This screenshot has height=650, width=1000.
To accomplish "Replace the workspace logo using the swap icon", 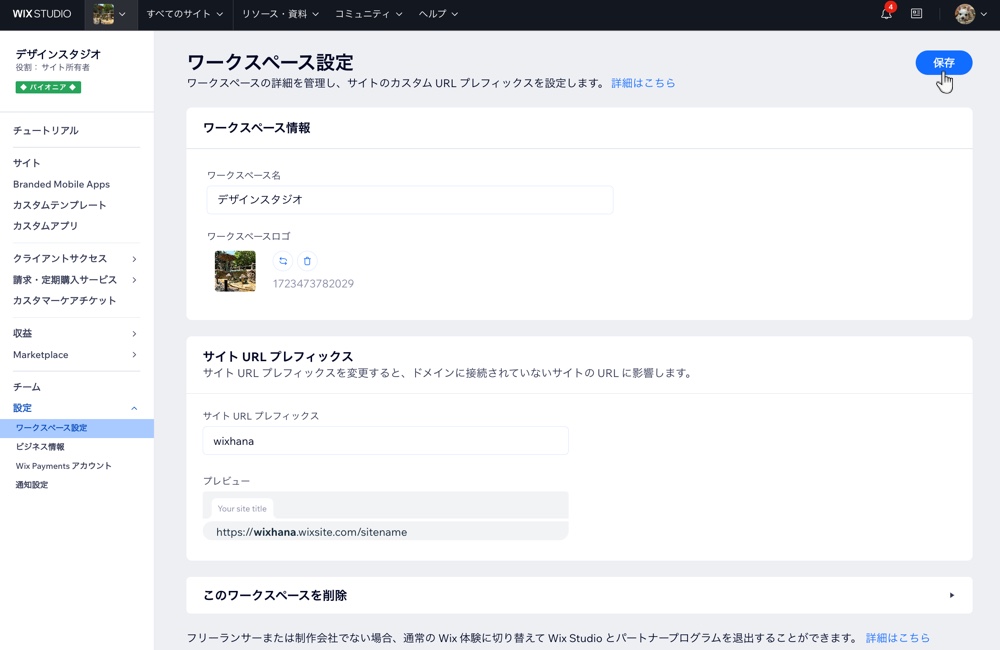I will coord(282,260).
